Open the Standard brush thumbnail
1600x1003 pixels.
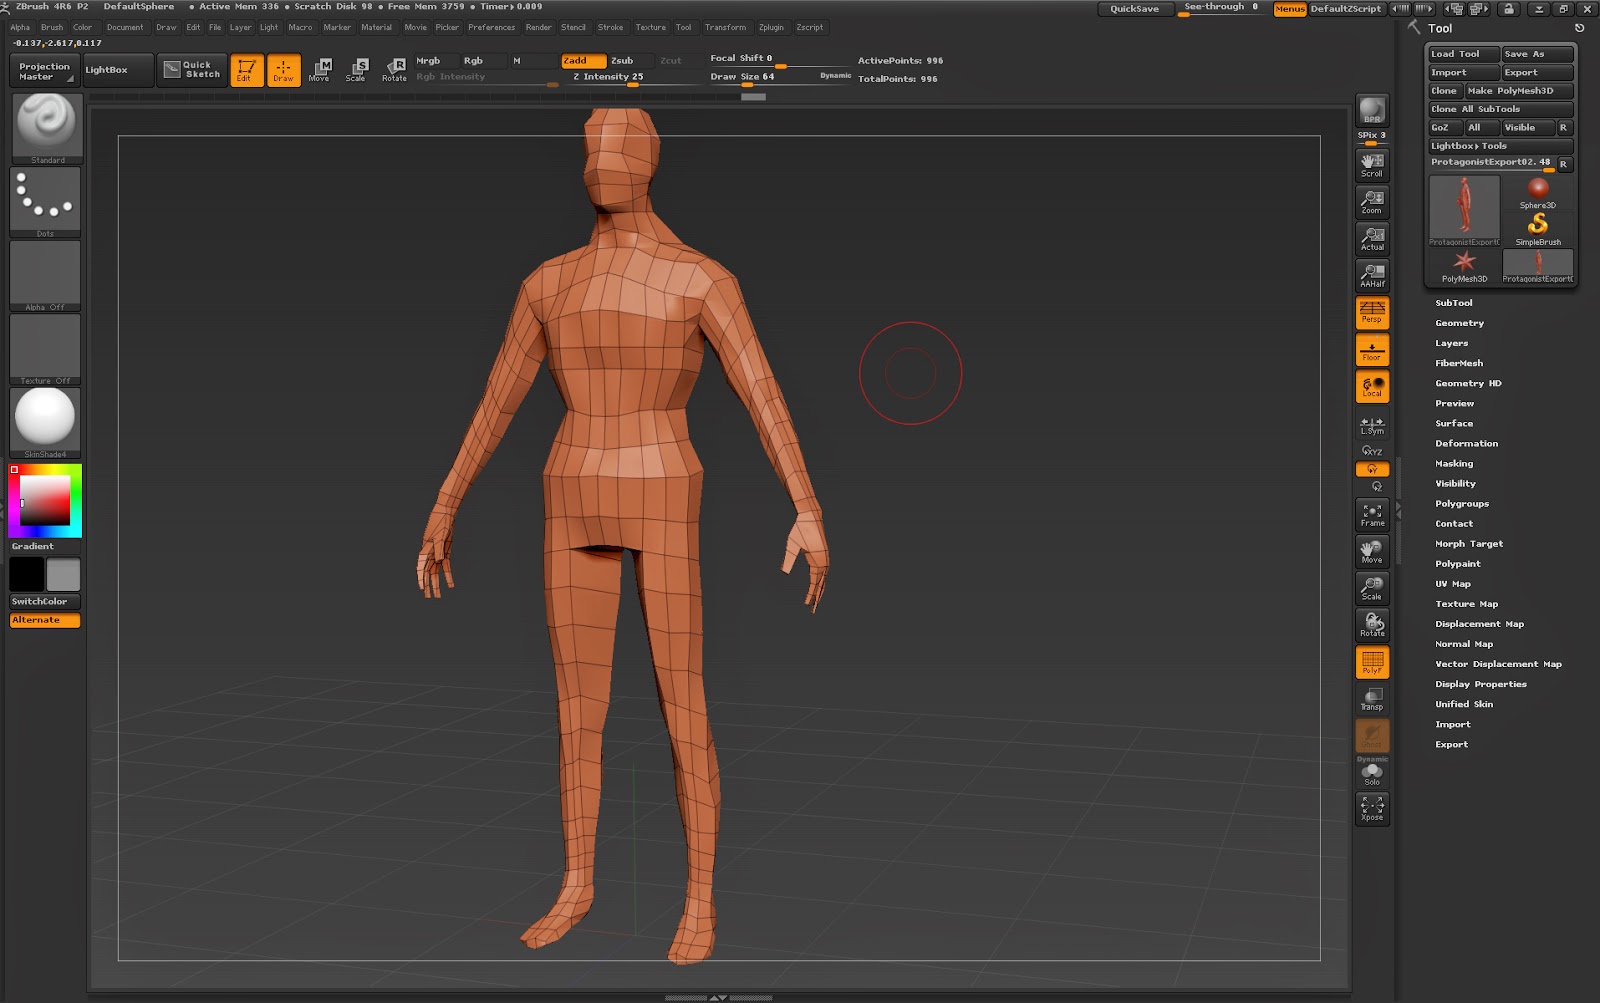point(46,127)
